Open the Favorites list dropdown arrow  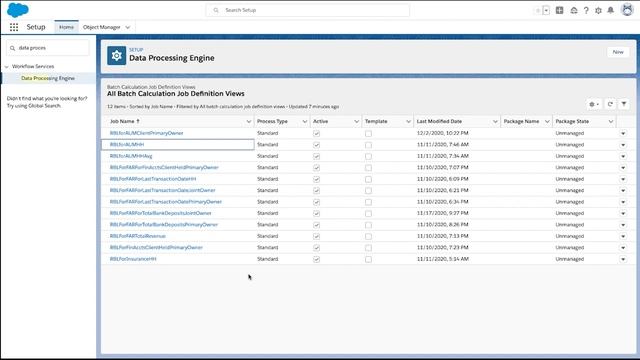click(546, 11)
